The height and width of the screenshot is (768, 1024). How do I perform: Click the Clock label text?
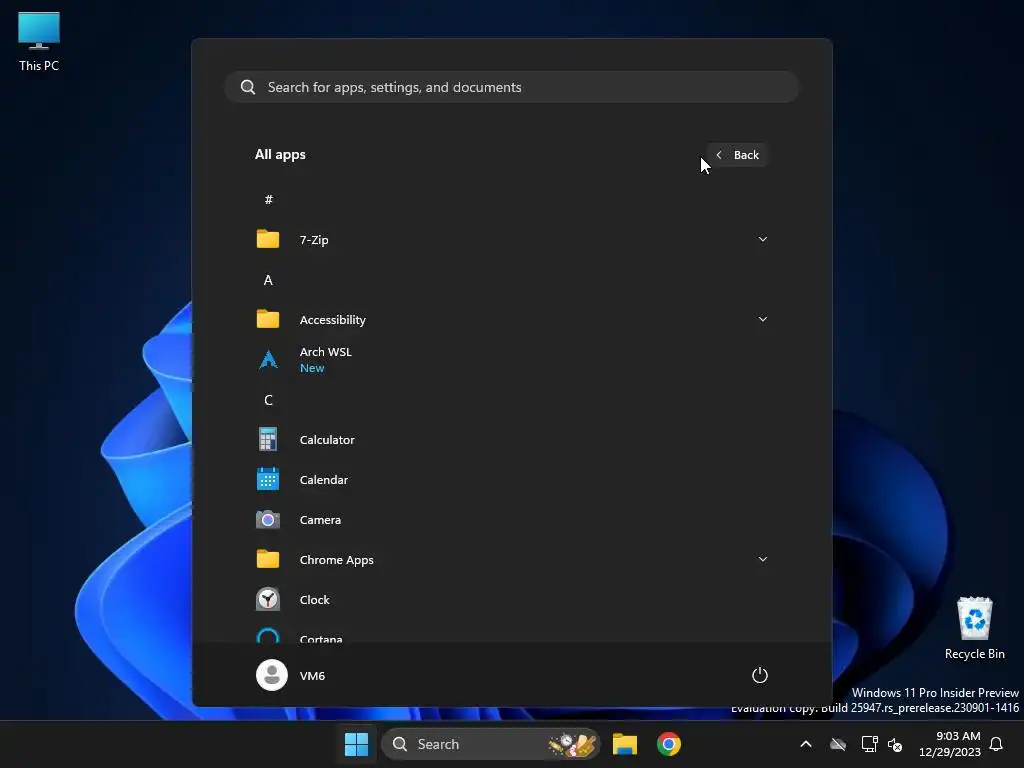[315, 600]
